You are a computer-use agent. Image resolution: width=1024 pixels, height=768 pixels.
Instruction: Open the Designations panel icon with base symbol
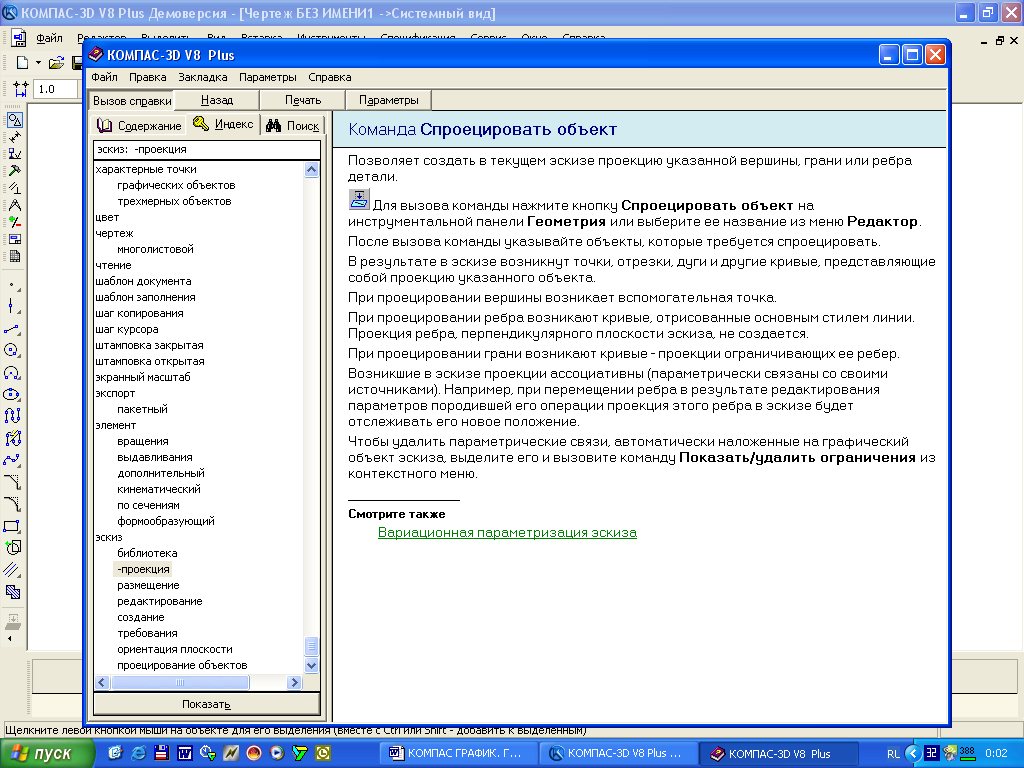pyautogui.click(x=14, y=154)
